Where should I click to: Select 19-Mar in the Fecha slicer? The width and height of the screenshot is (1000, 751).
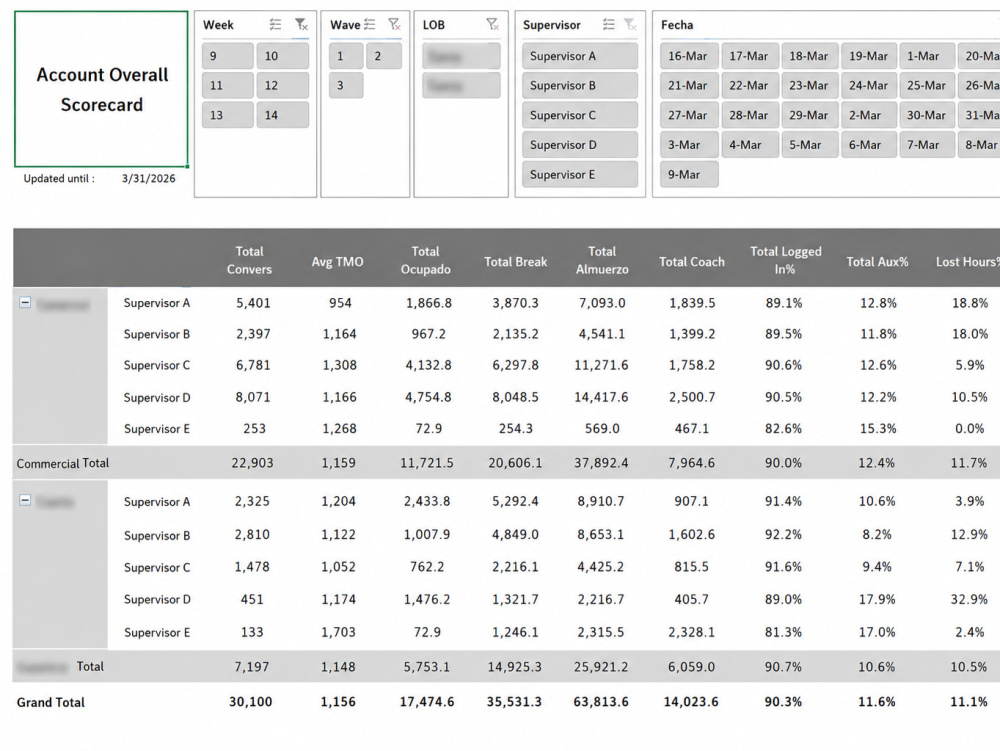click(x=869, y=56)
